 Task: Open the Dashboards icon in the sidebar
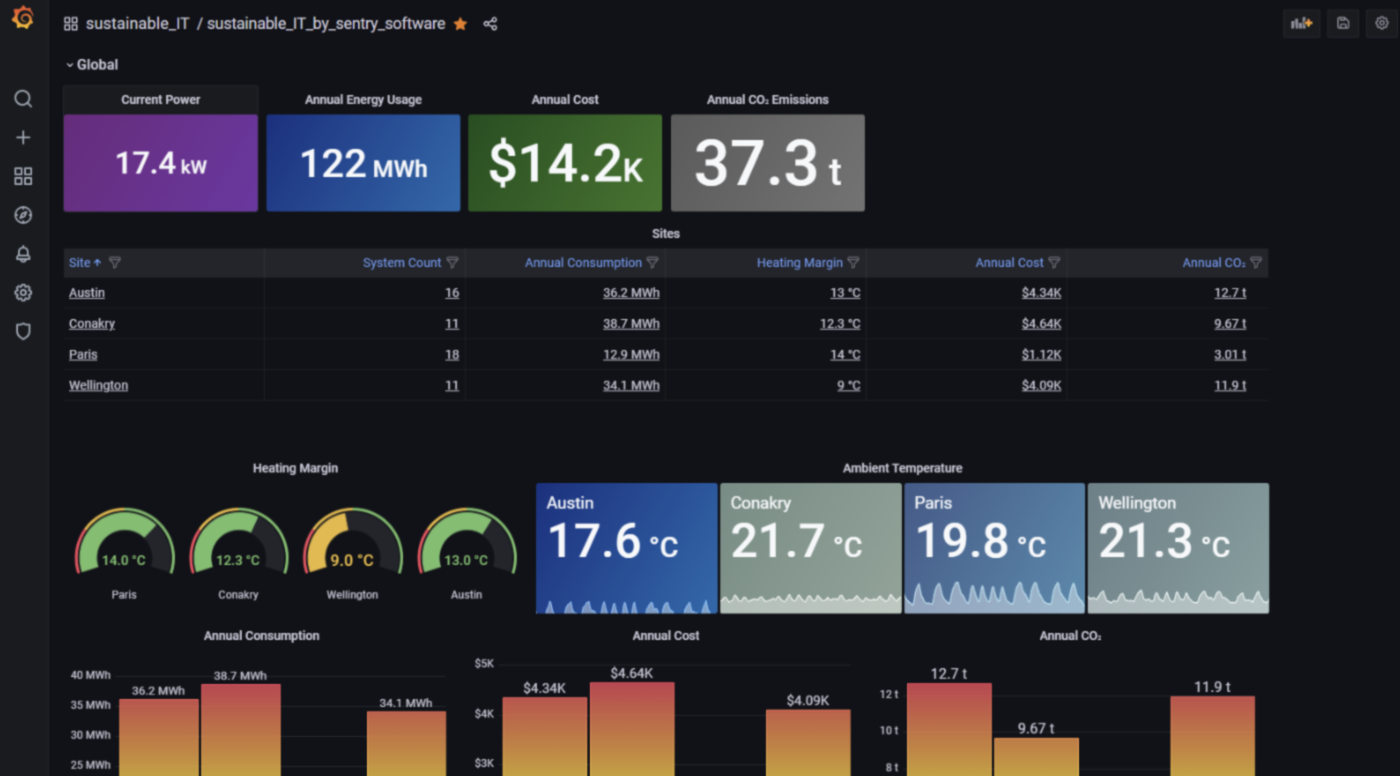pyautogui.click(x=23, y=176)
